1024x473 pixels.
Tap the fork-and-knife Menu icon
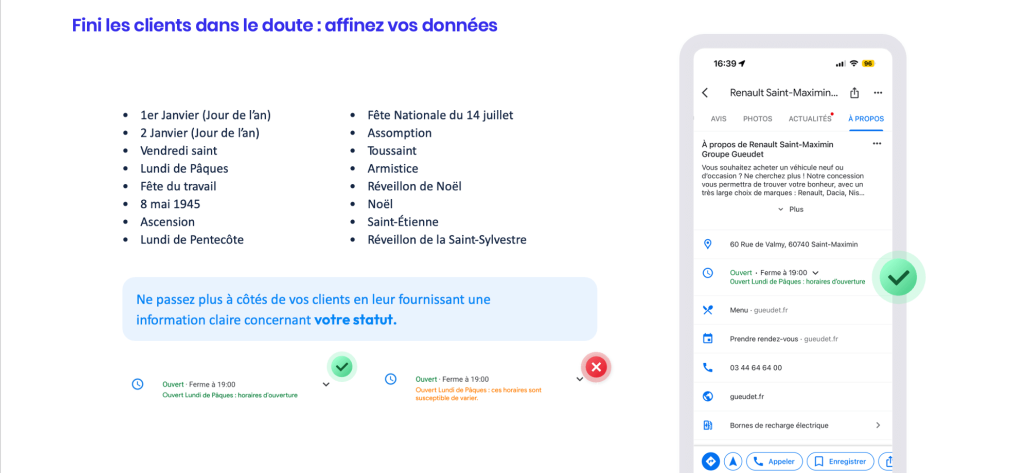coord(707,310)
